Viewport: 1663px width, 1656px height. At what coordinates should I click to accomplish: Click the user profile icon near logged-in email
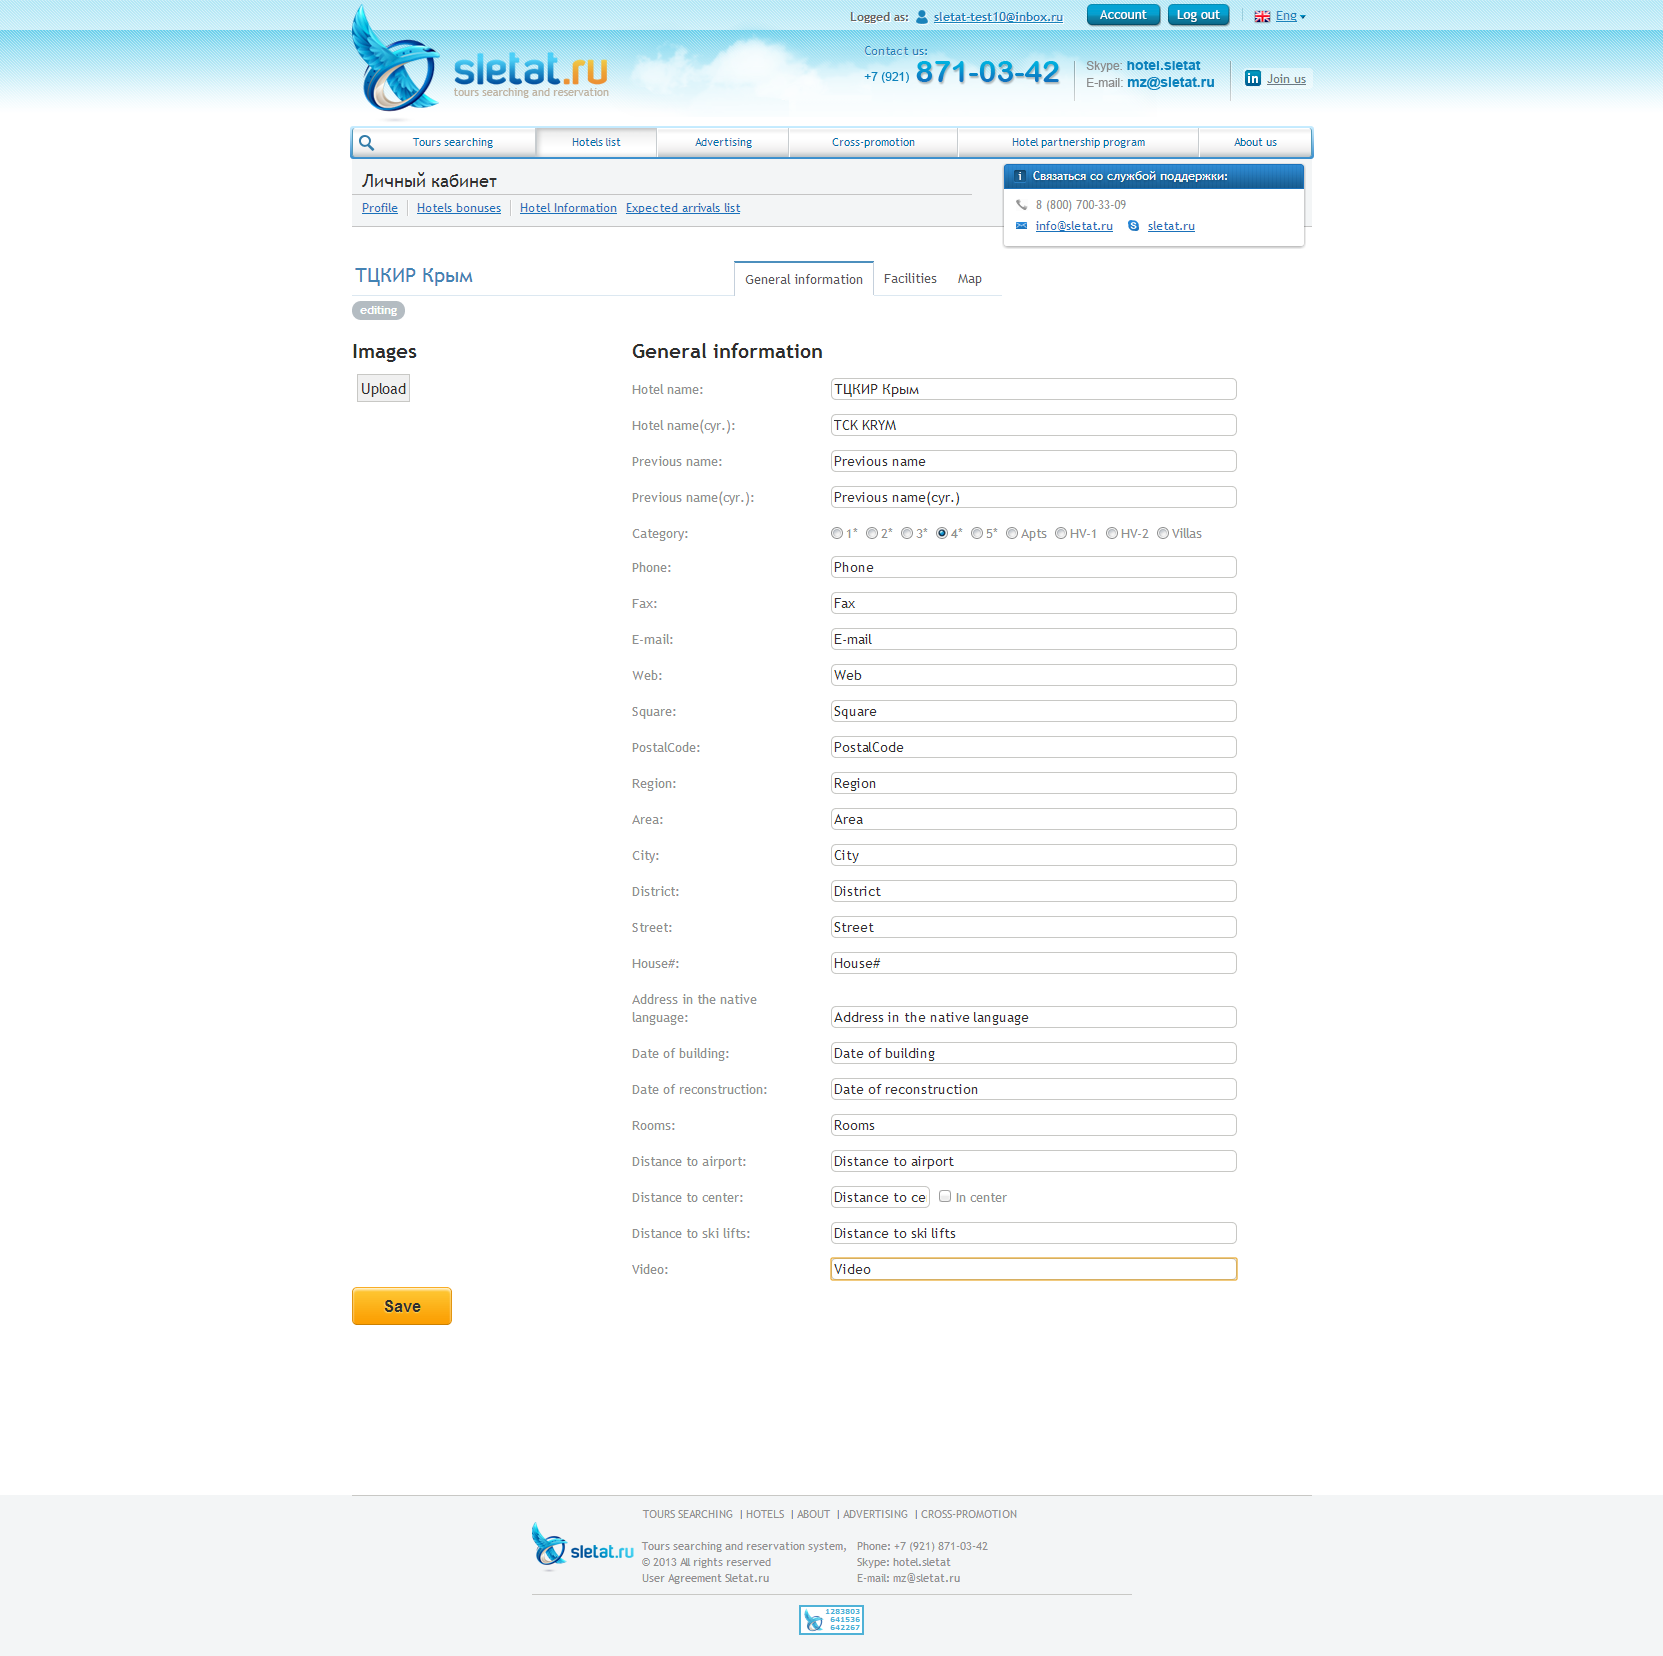(922, 17)
